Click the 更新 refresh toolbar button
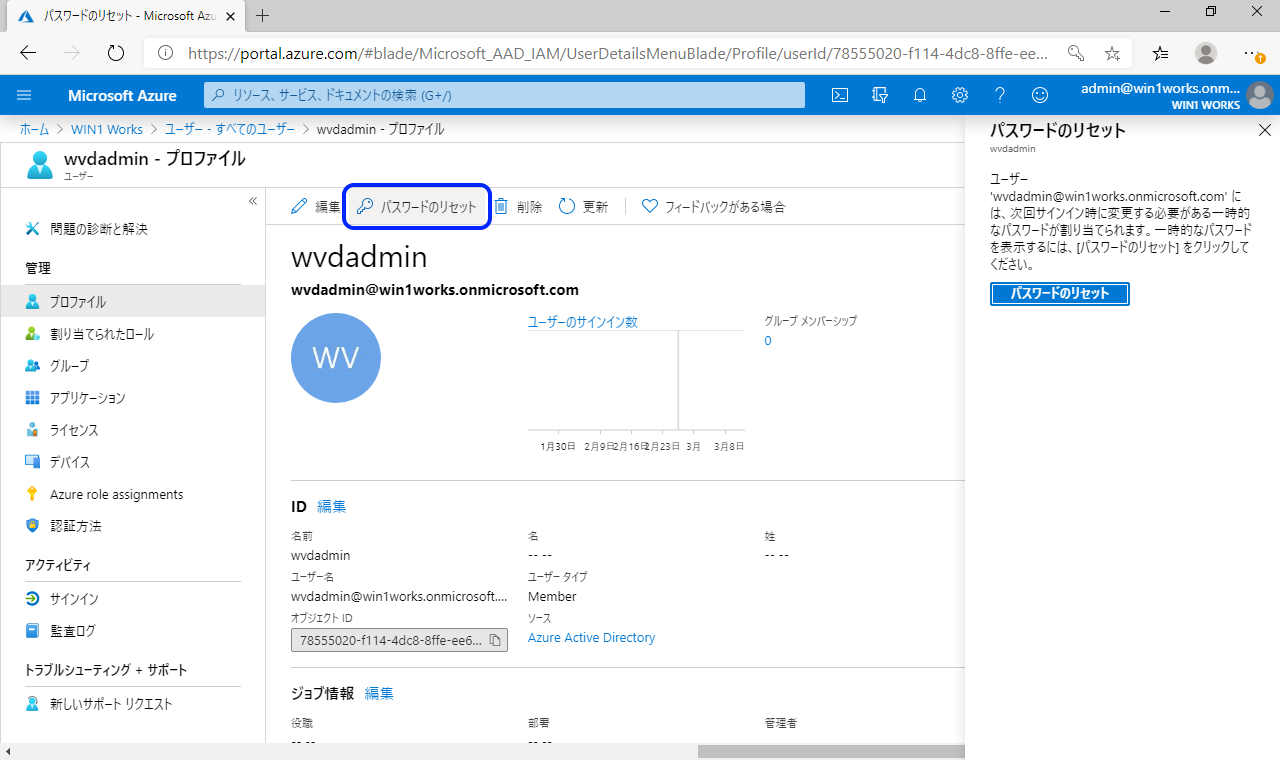Image resolution: width=1280 pixels, height=760 pixels. 583,207
